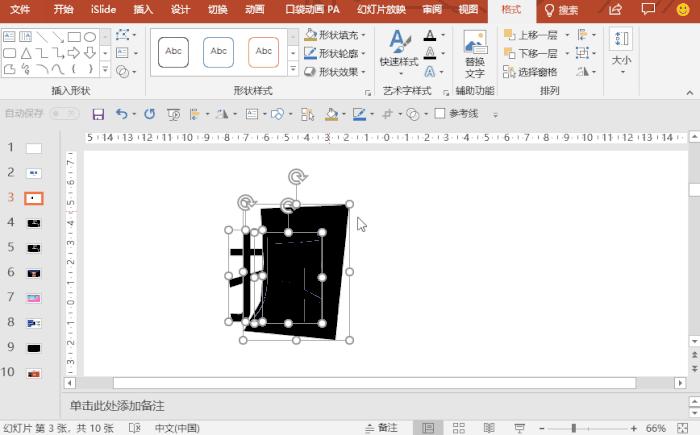
Task: Switch to the 动画 animations tab
Action: coord(254,9)
